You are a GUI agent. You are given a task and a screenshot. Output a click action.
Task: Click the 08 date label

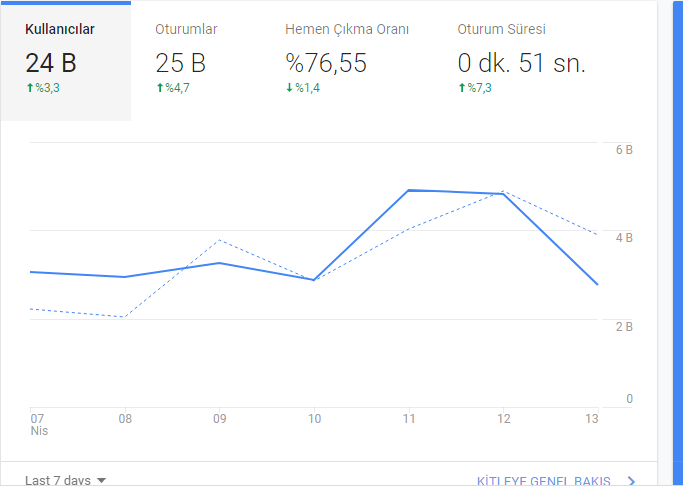pos(125,419)
